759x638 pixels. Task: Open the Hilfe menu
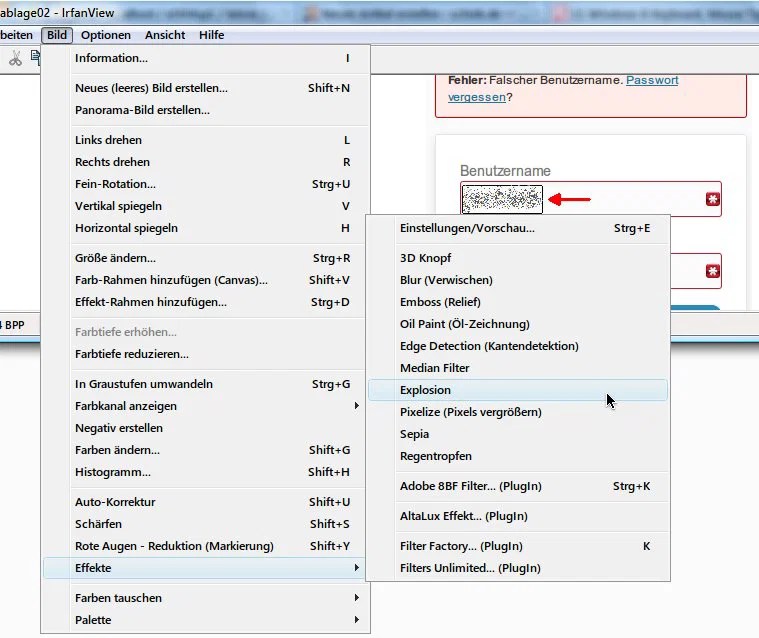click(212, 35)
